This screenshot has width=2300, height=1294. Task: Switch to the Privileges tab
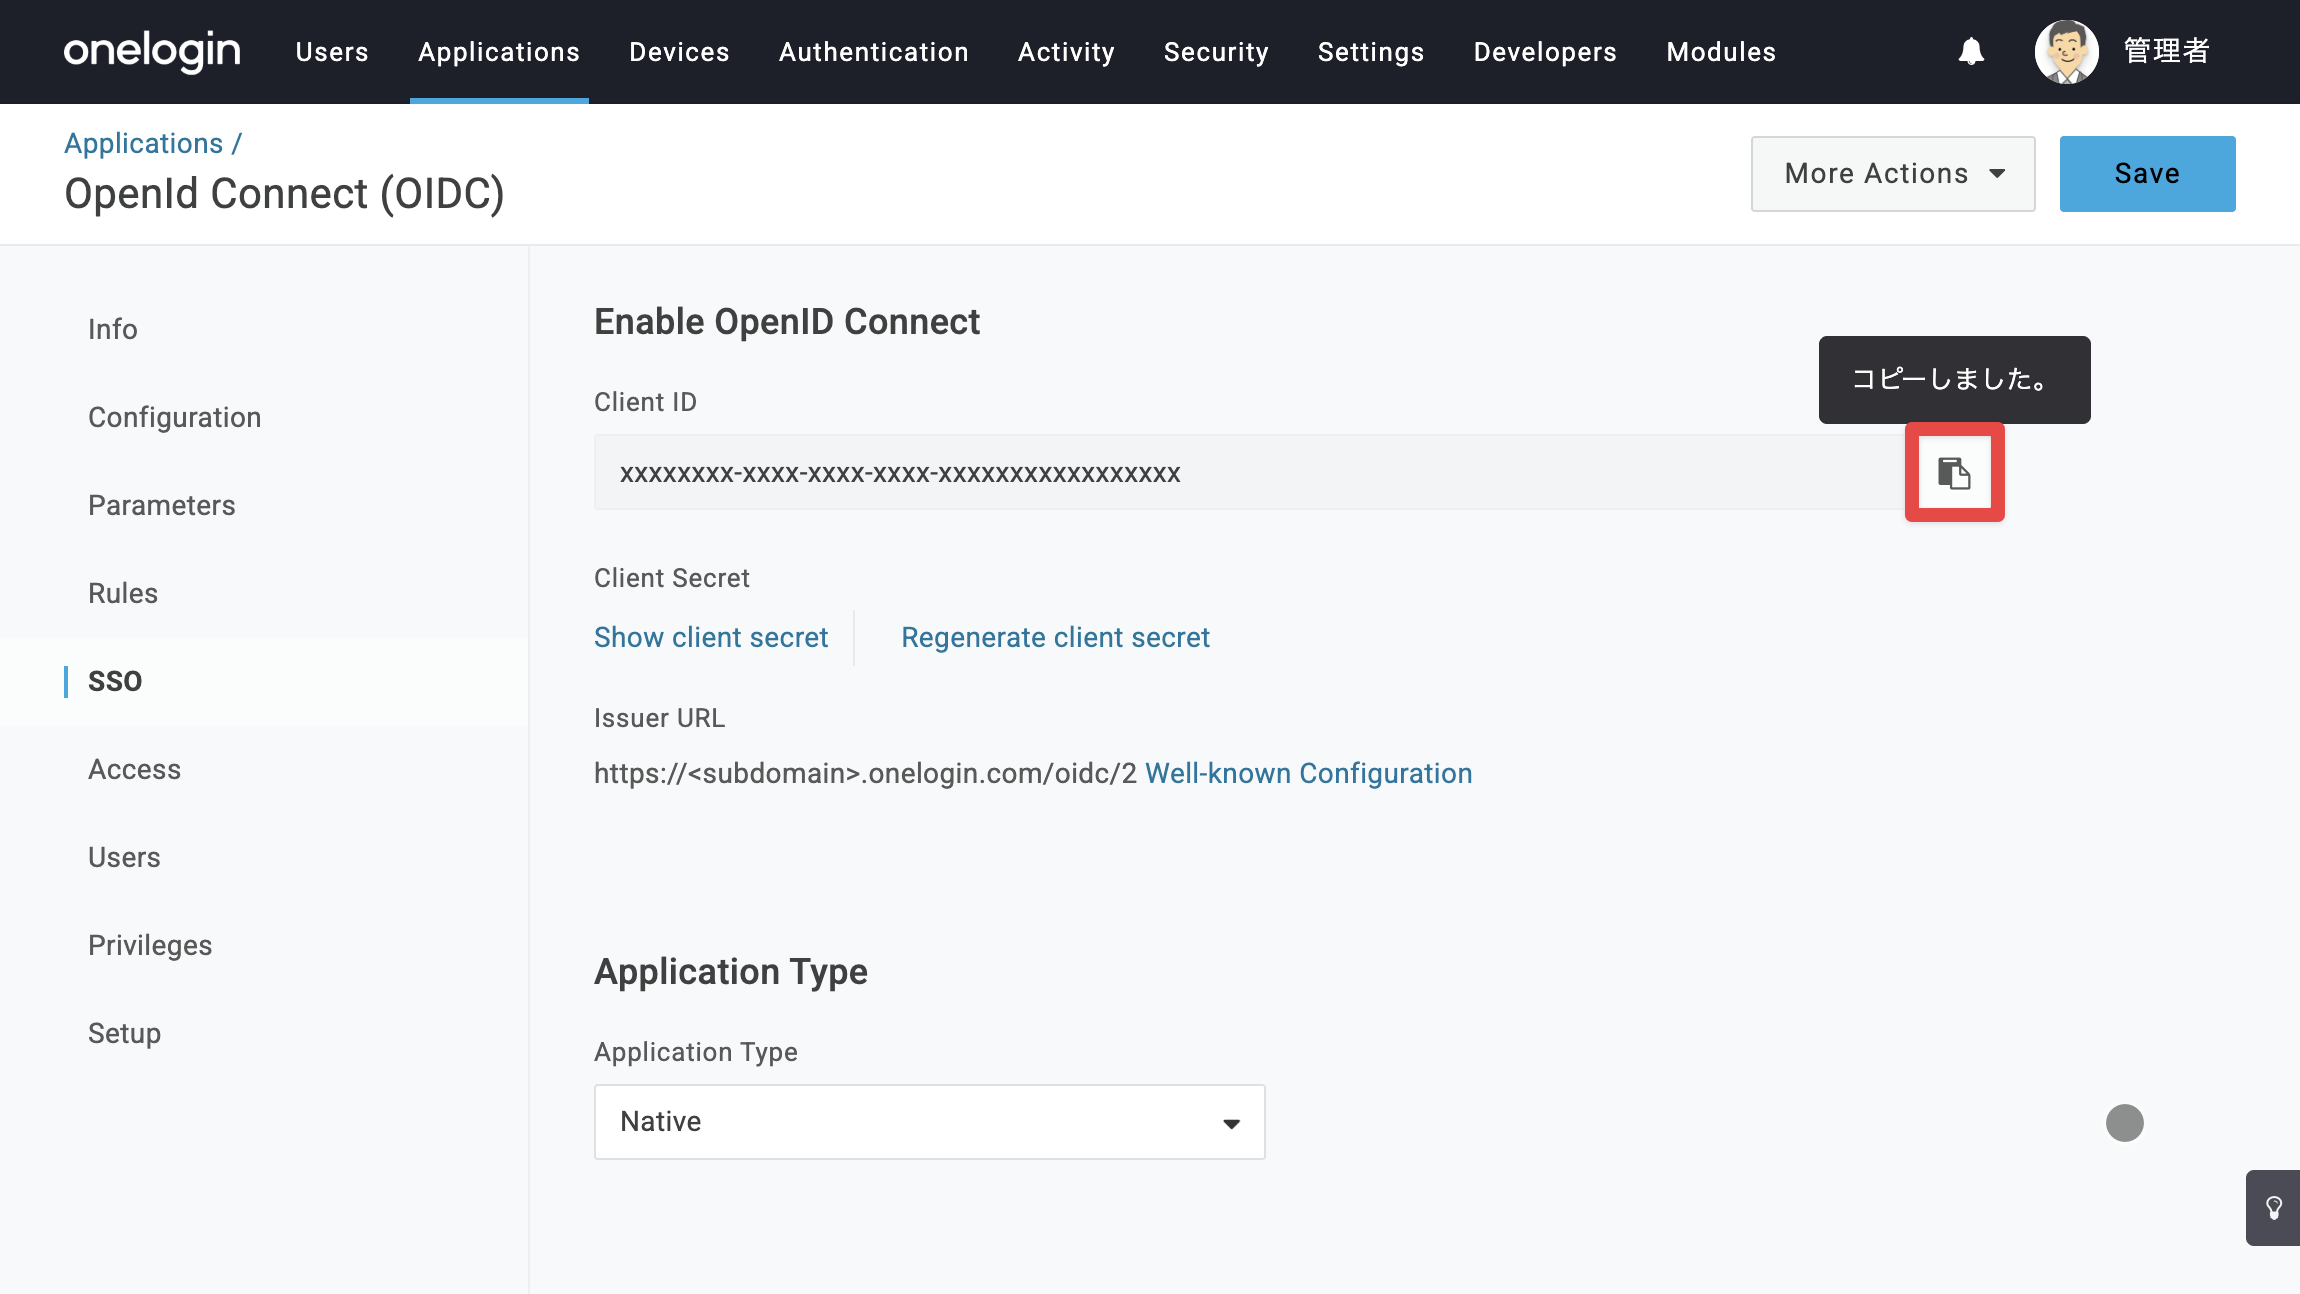[x=150, y=946]
